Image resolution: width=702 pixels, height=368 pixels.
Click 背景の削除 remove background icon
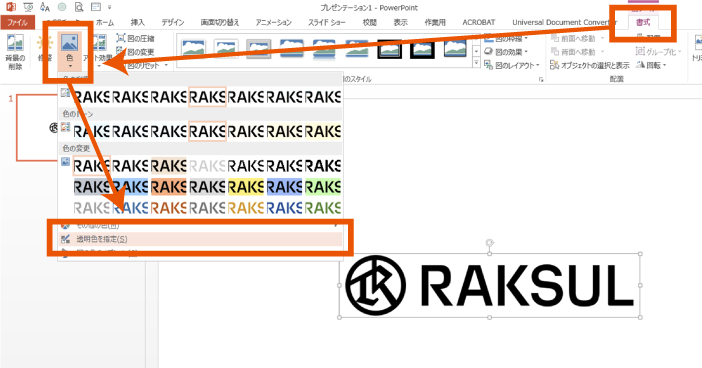(x=15, y=51)
